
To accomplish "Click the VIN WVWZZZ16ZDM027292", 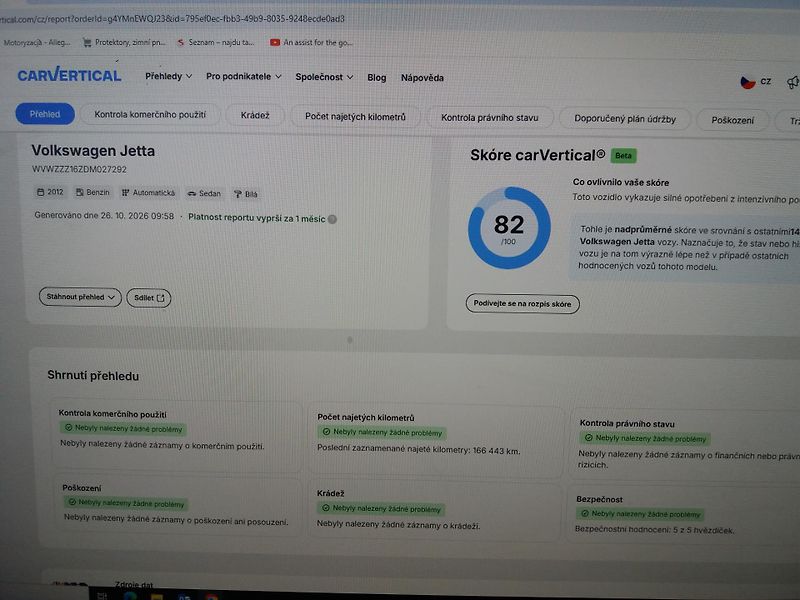I will pos(79,169).
